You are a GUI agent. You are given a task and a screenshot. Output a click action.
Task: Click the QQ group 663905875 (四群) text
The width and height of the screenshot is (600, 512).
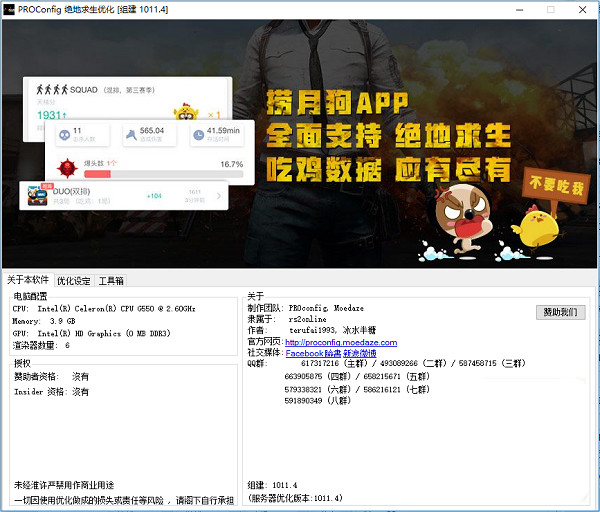click(318, 377)
